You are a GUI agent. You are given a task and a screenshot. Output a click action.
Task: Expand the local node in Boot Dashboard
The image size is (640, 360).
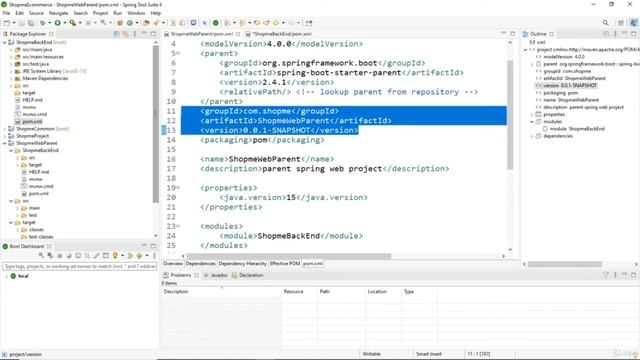(7, 276)
